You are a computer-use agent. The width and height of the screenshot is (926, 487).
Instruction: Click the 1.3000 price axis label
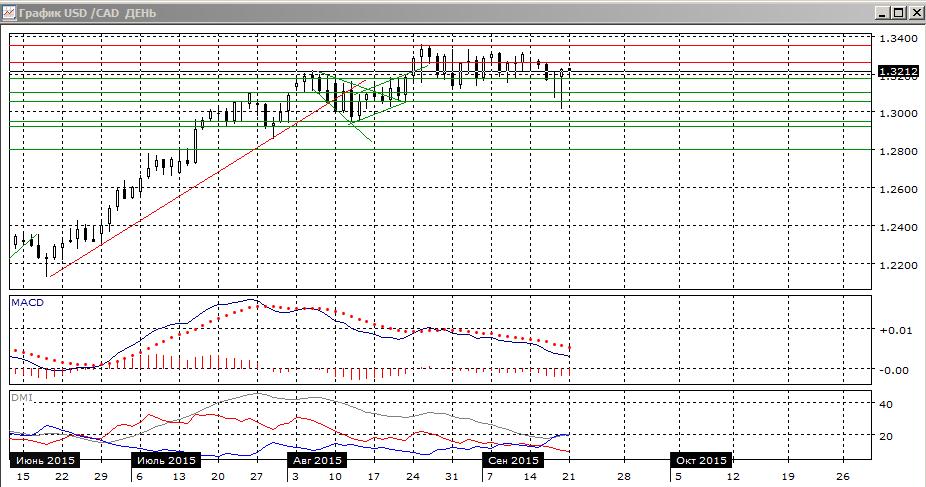coord(899,113)
